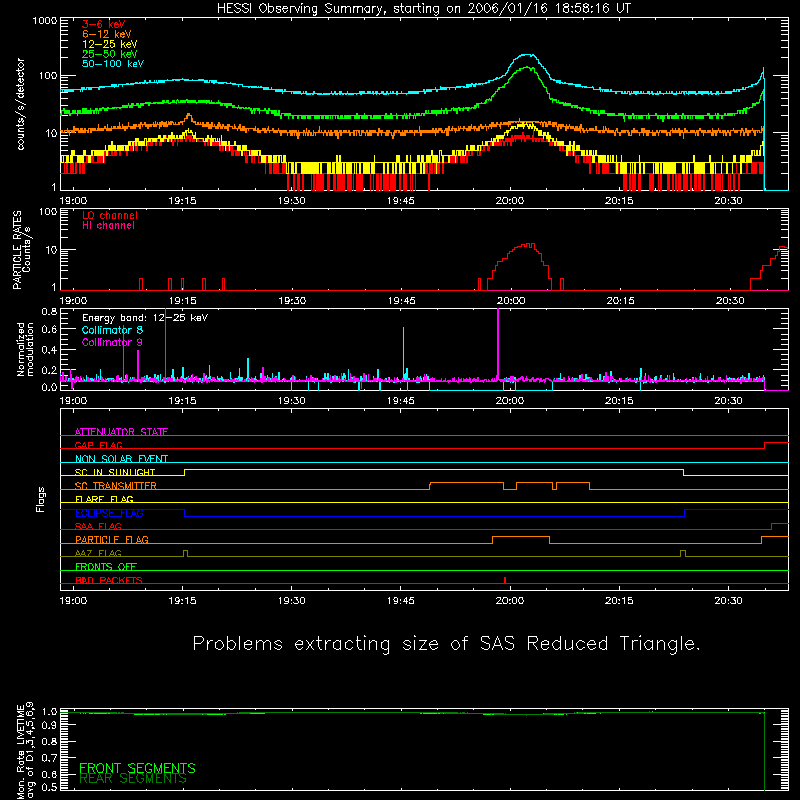Click the HESSI Observing Summary title text
The image size is (800, 800).
click(x=423, y=9)
